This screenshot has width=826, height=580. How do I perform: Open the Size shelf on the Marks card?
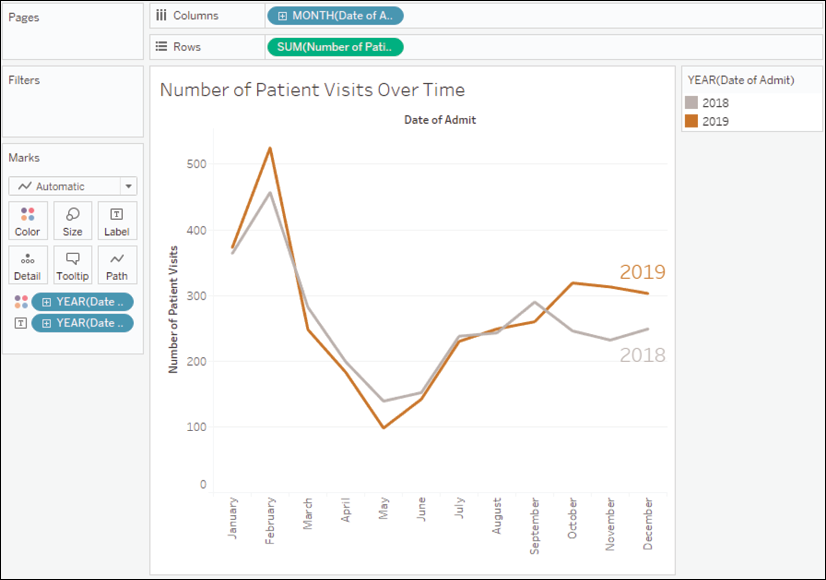[x=72, y=220]
